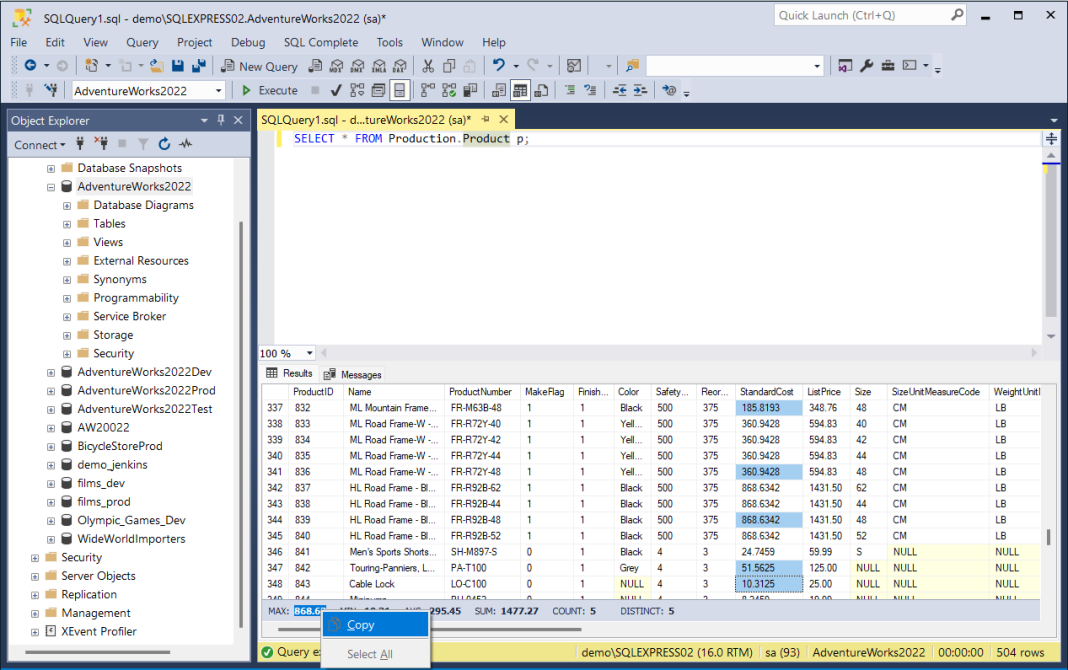This screenshot has height=670, width=1068.
Task: Open a new query window
Action: pos(260,66)
